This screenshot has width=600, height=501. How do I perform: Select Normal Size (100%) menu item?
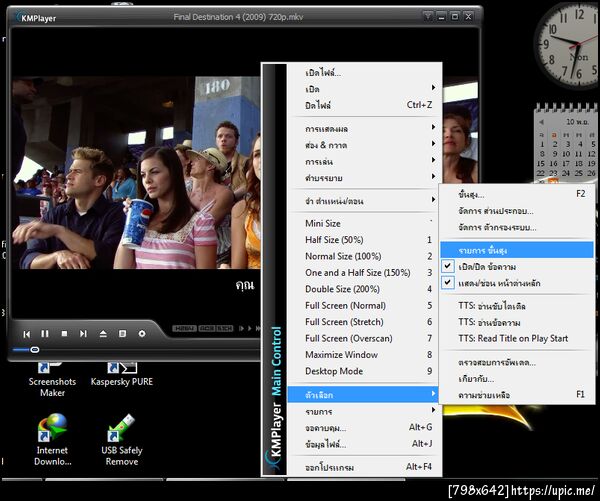click(x=364, y=256)
